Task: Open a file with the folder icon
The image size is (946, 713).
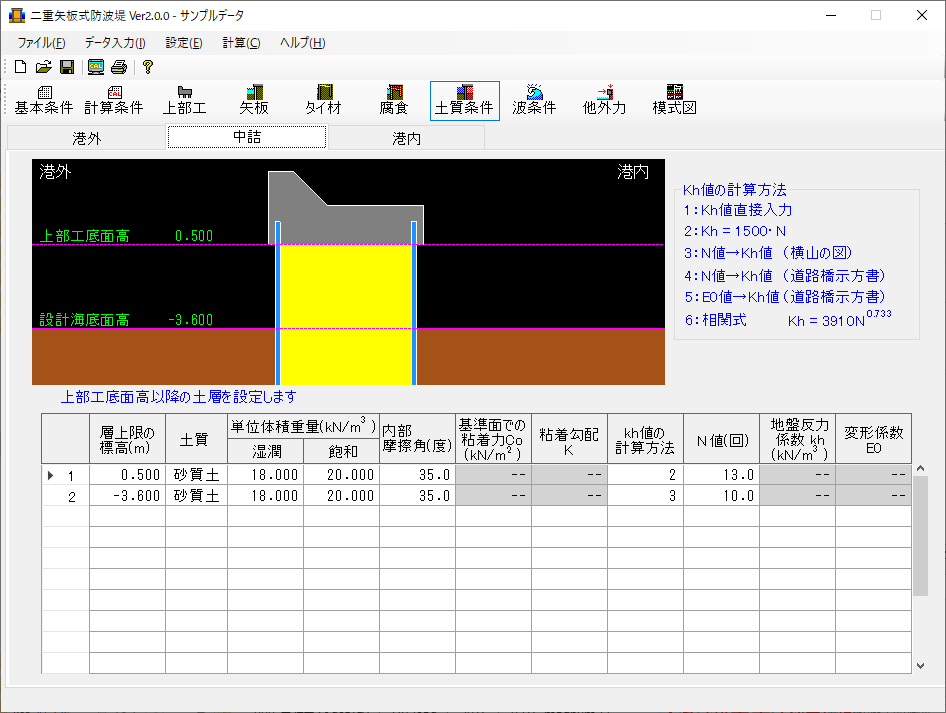Action: click(43, 67)
